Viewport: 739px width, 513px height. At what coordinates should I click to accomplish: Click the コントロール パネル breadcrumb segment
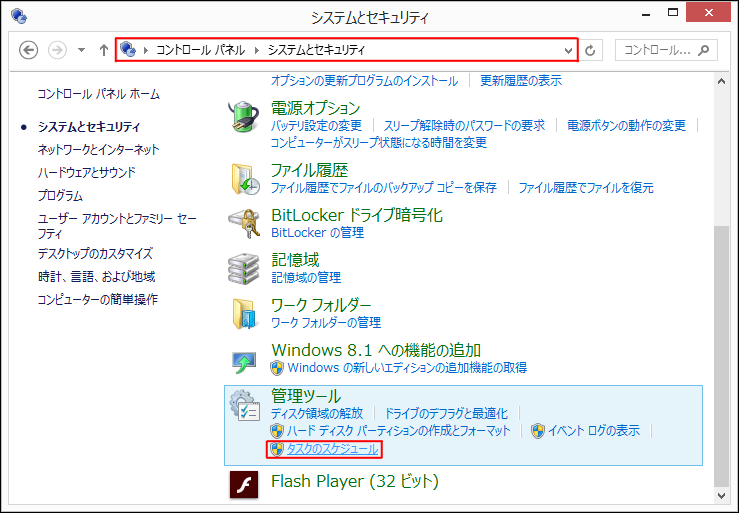click(201, 50)
